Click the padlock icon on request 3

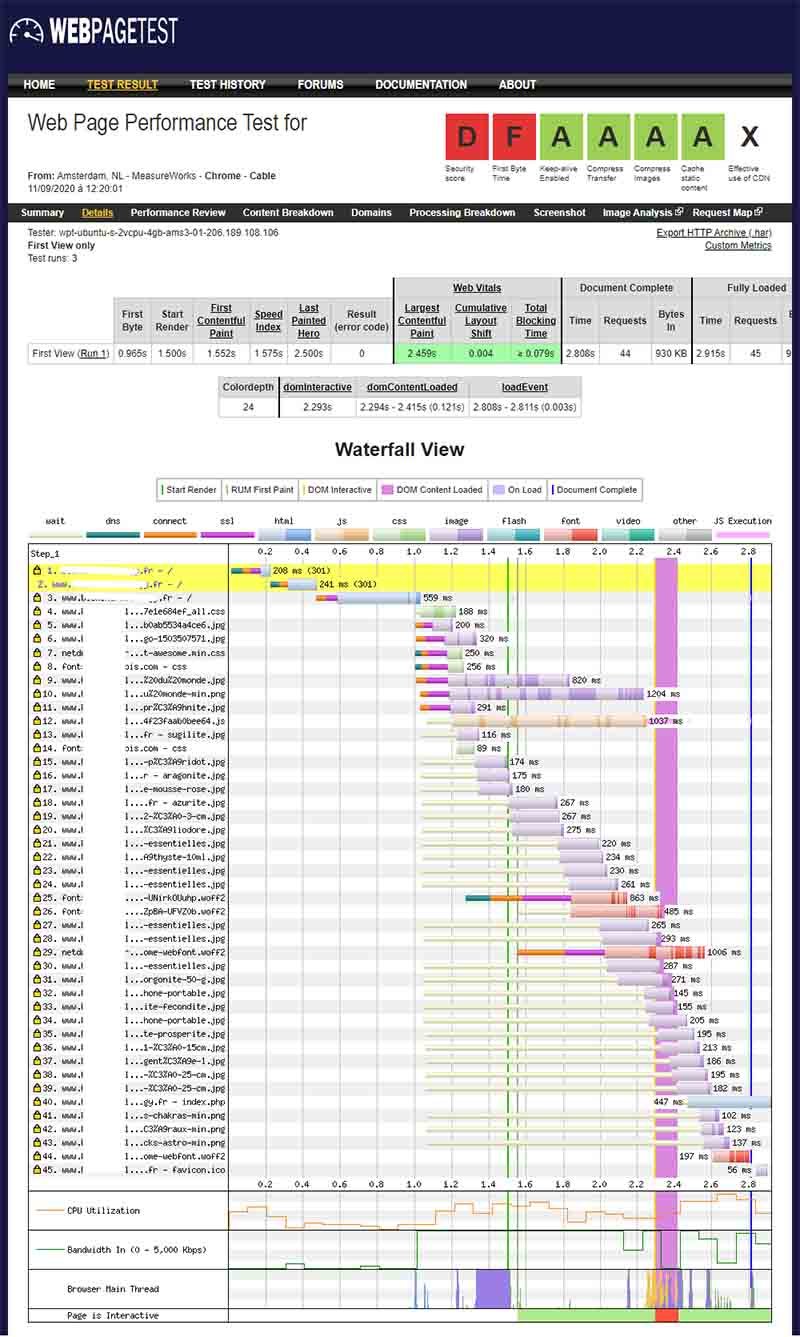coord(36,597)
